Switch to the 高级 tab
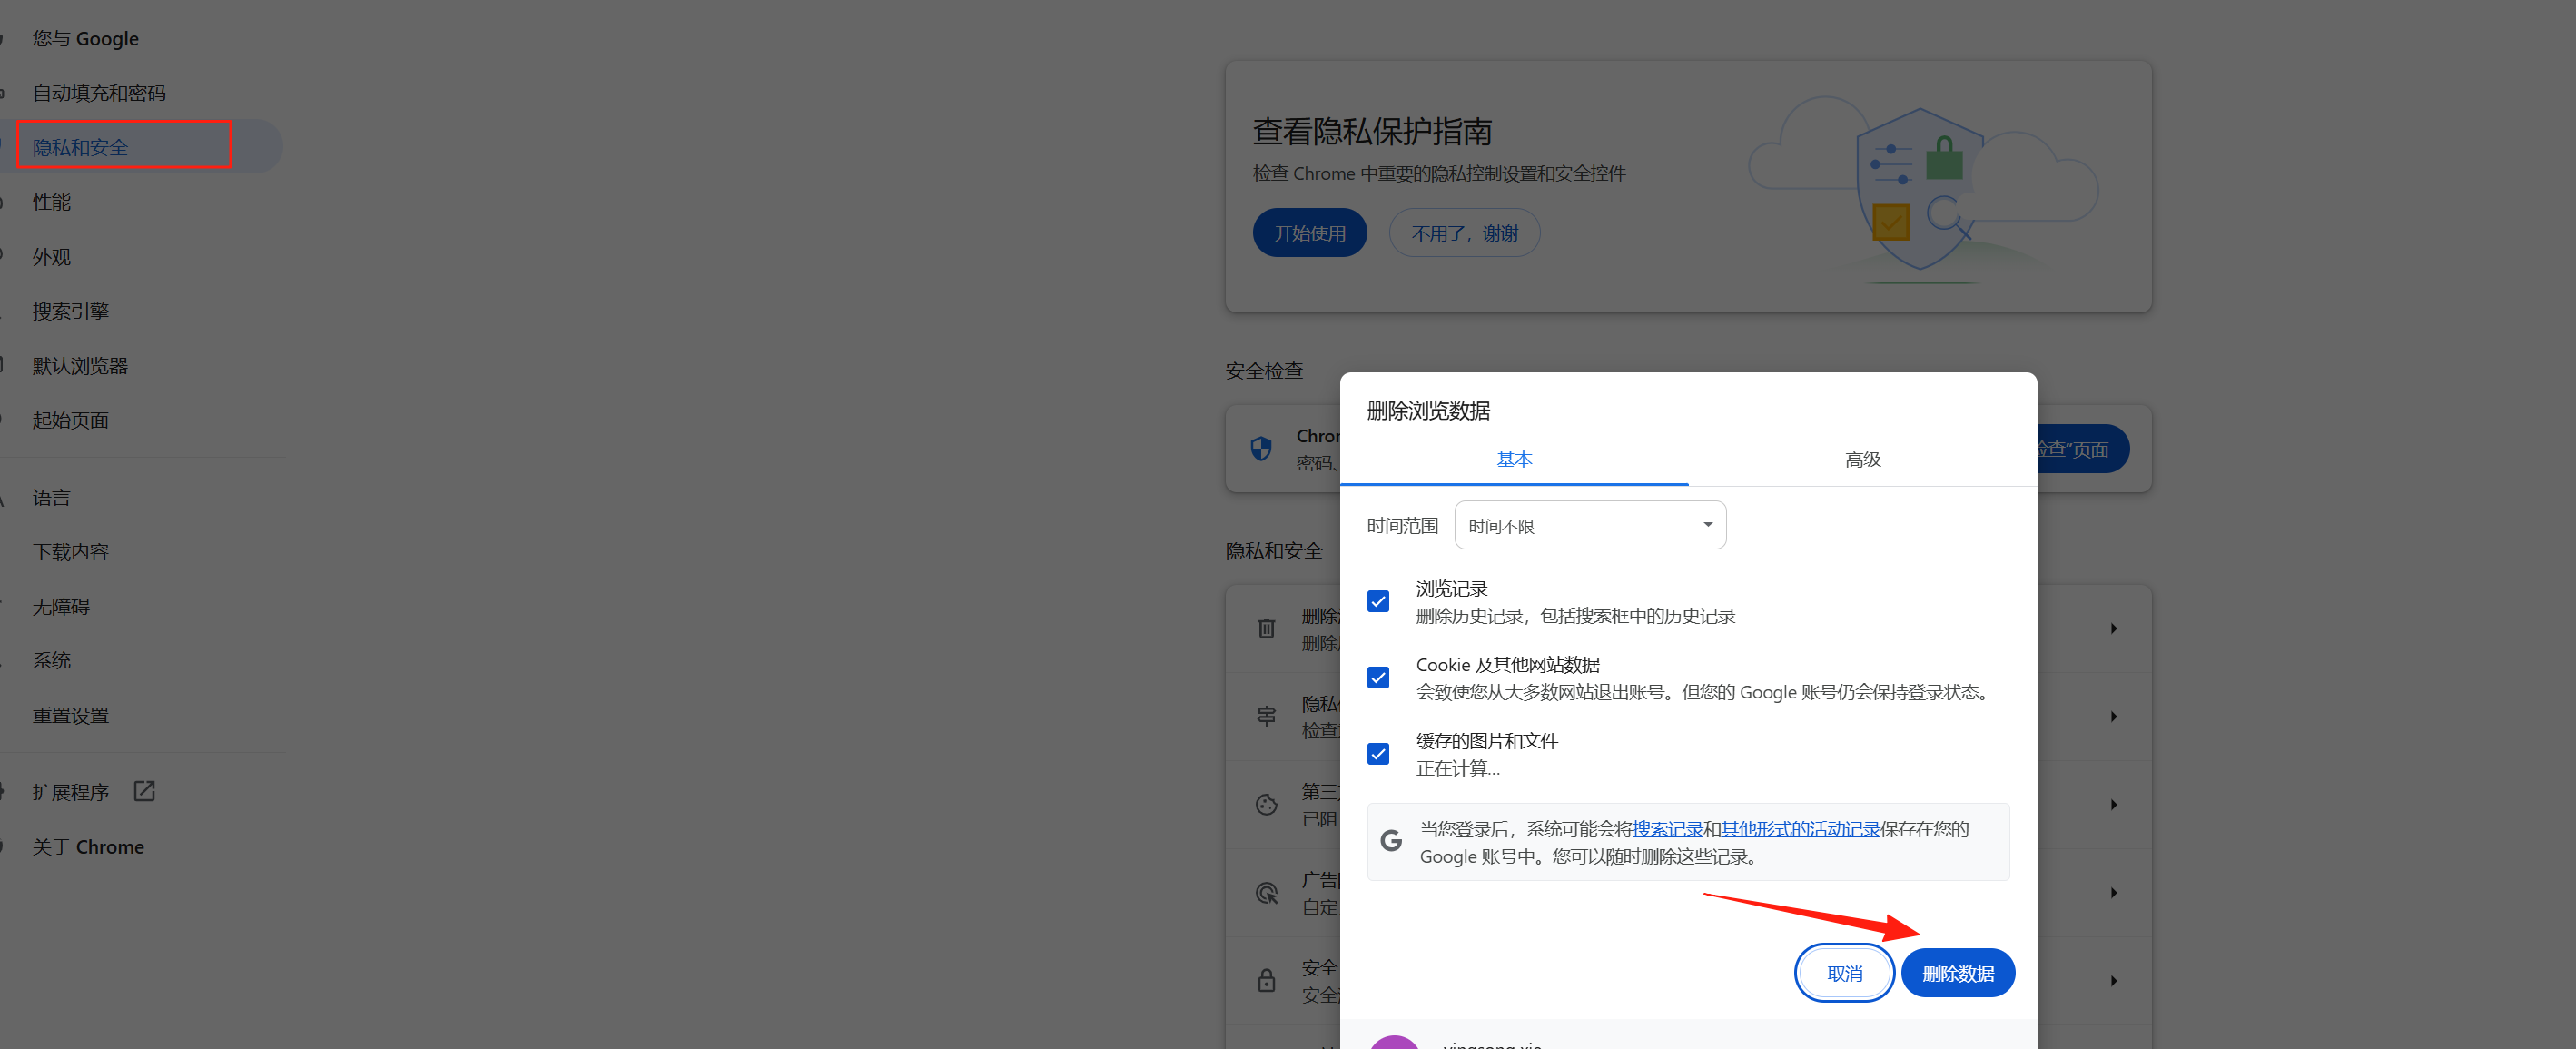The image size is (2576, 1049). (1862, 459)
